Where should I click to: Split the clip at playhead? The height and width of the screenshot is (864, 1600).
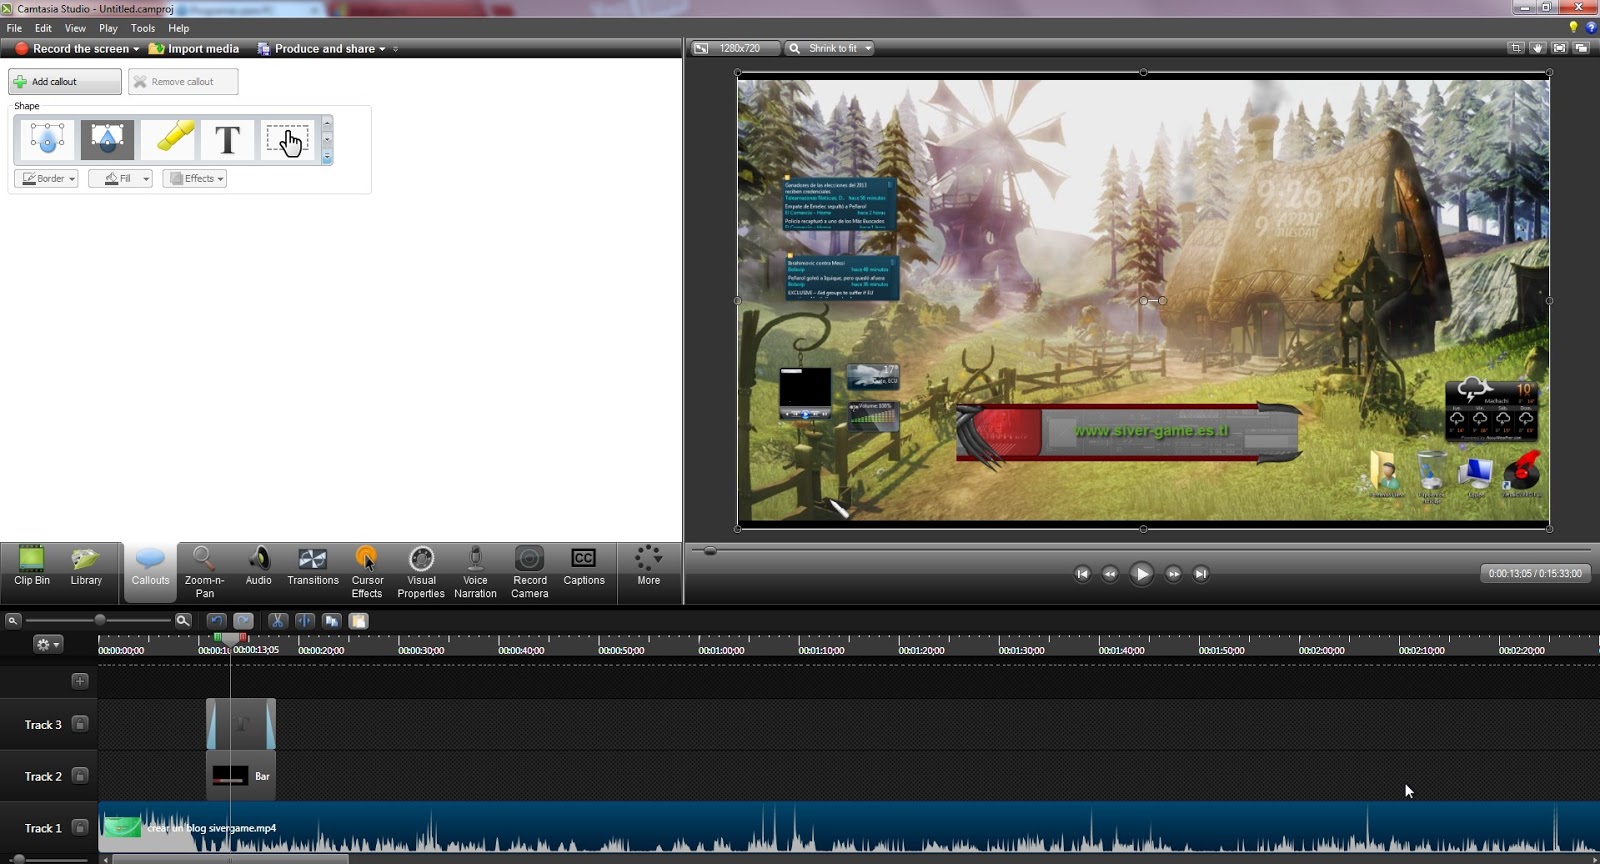coord(305,621)
